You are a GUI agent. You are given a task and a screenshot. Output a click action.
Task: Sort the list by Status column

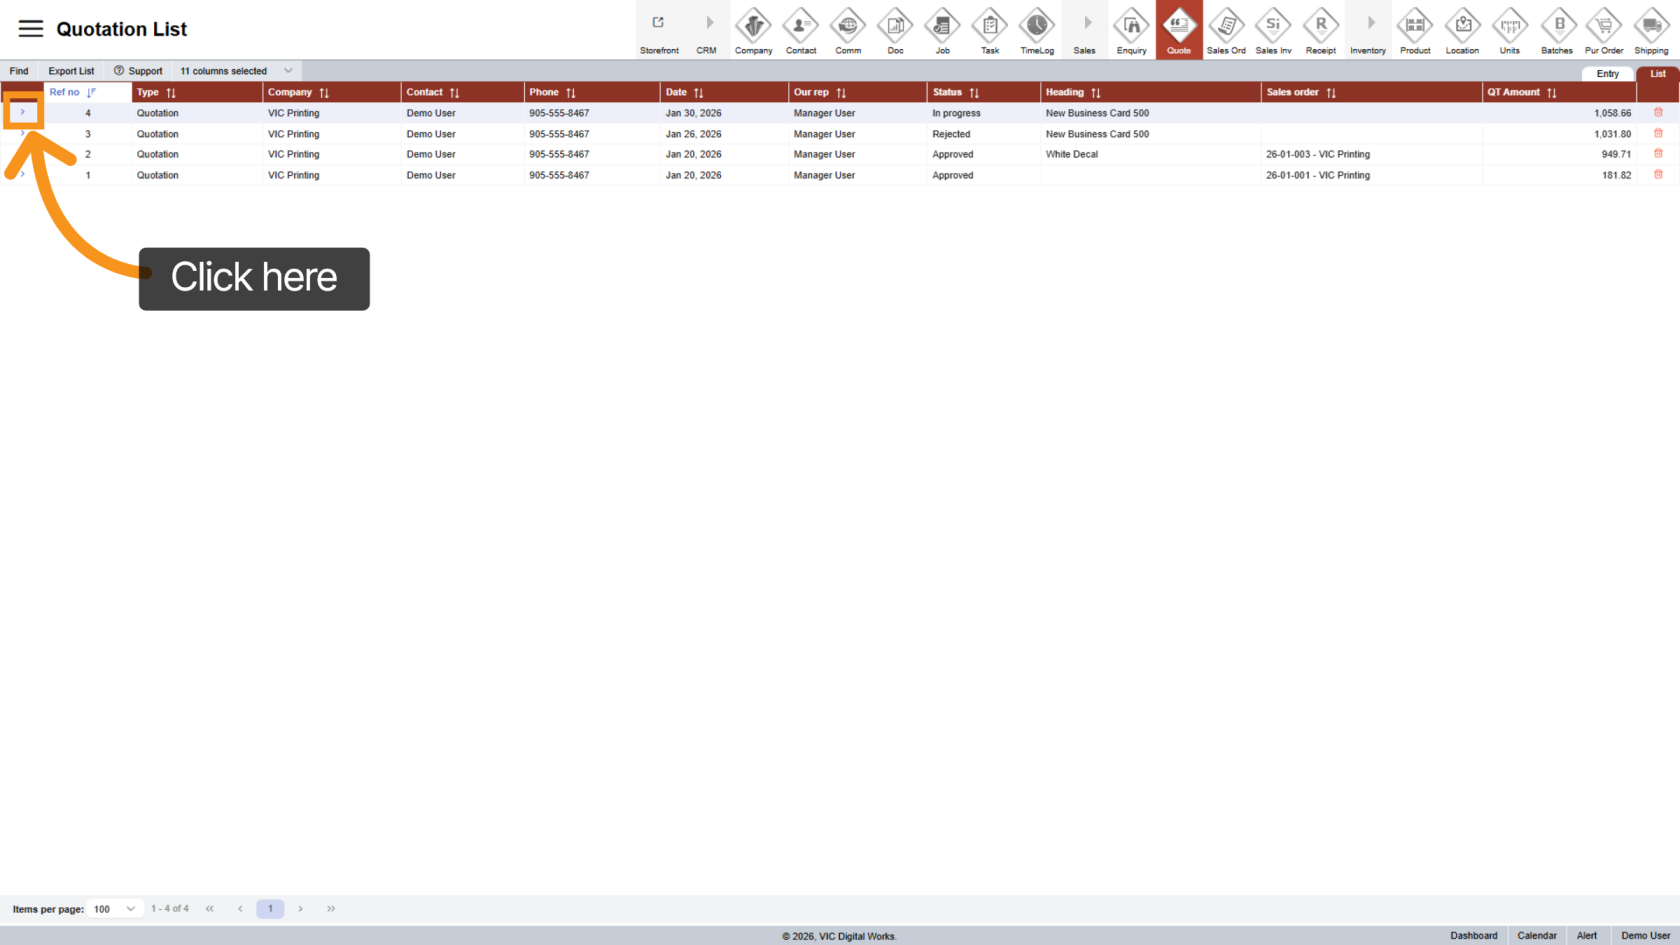click(x=973, y=93)
